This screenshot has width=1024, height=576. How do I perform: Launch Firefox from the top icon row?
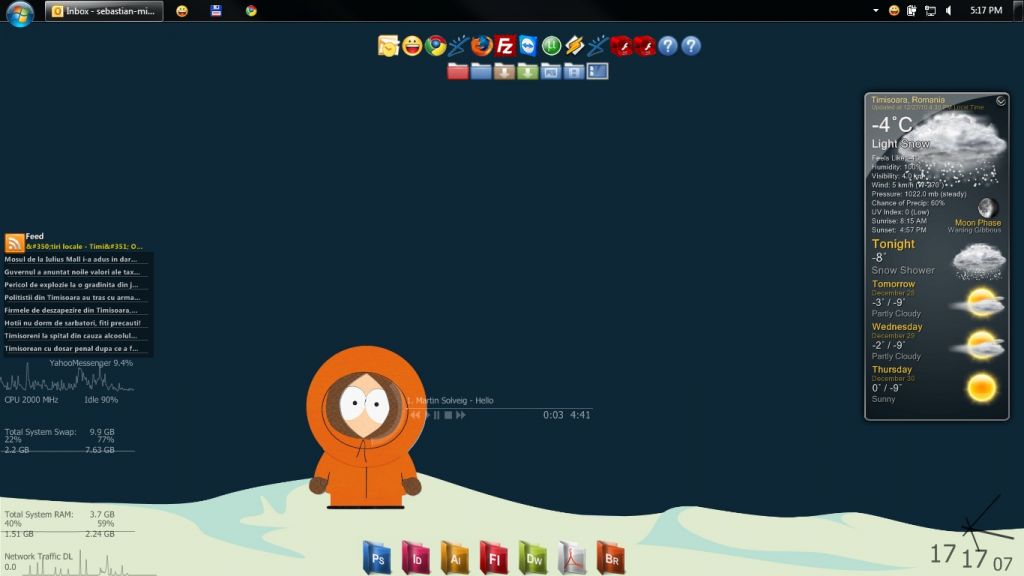pos(482,46)
